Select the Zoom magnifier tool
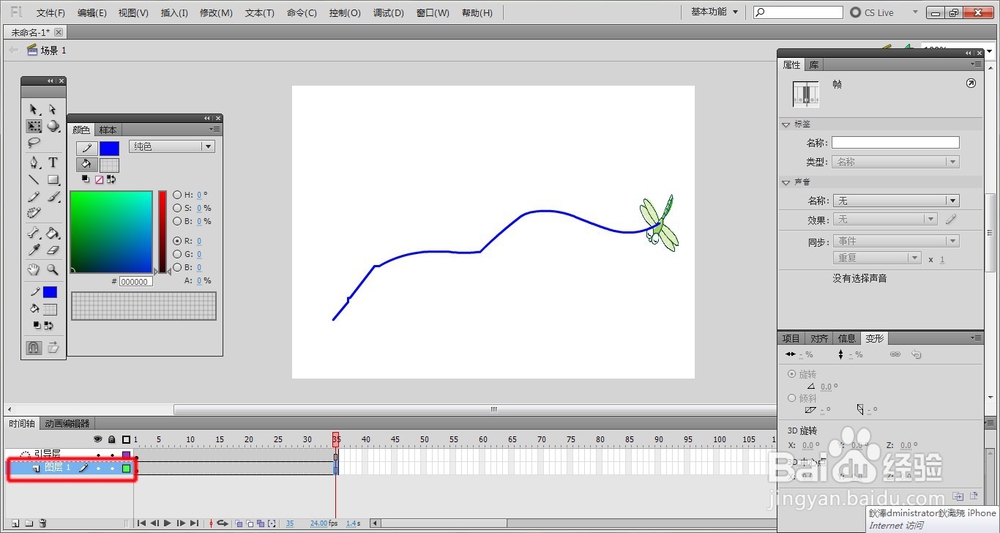 (53, 270)
